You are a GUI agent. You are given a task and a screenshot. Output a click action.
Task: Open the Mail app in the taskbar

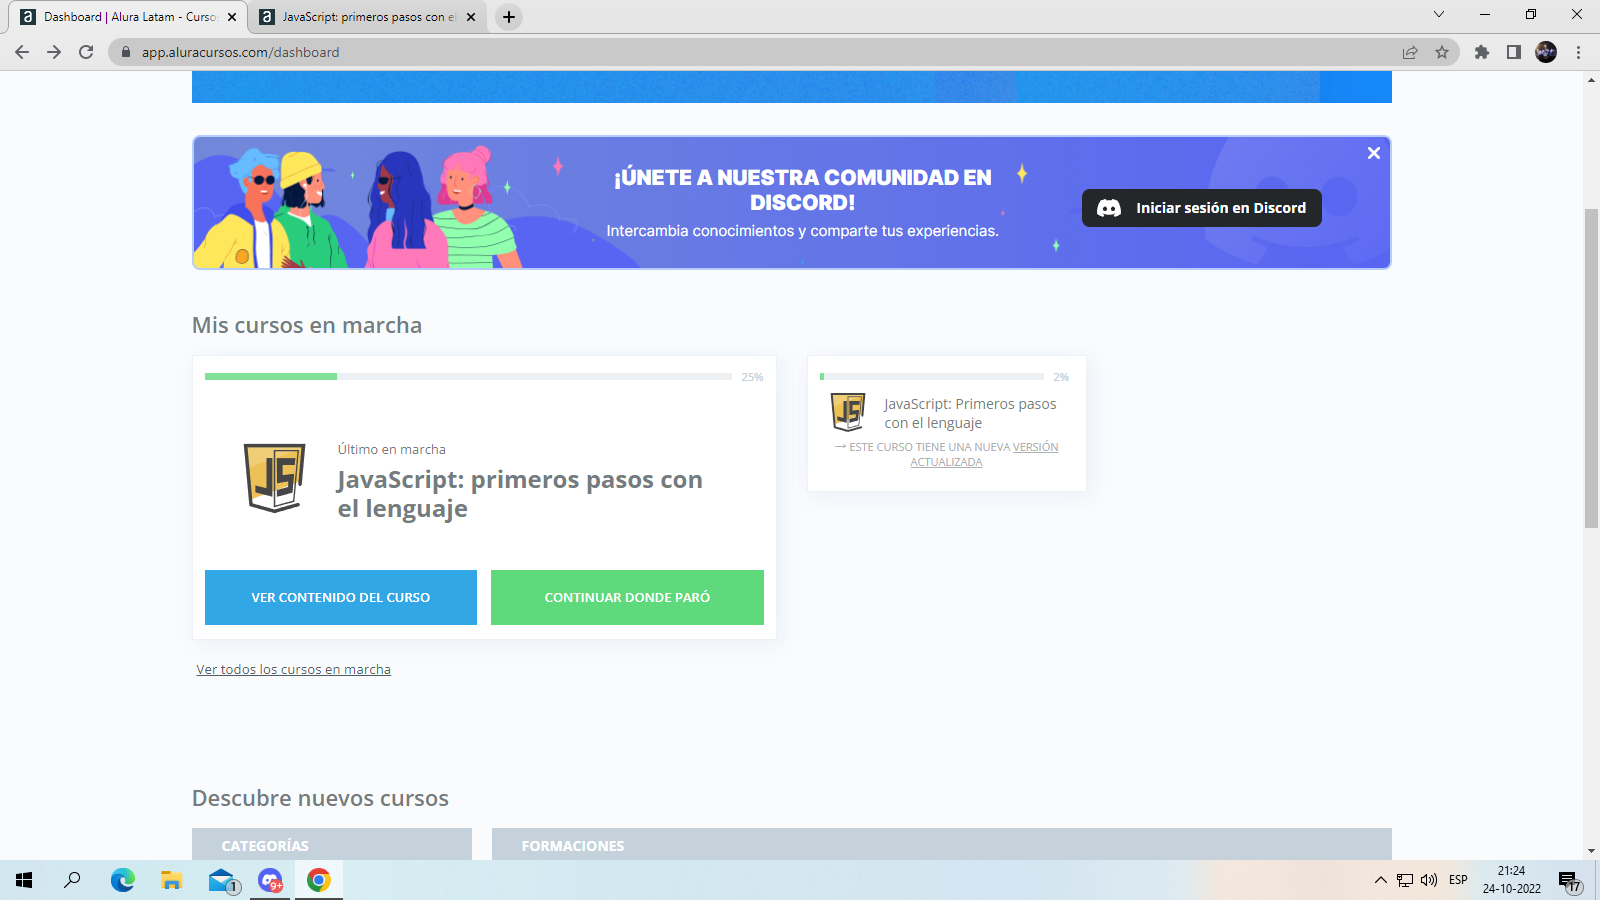tap(222, 880)
